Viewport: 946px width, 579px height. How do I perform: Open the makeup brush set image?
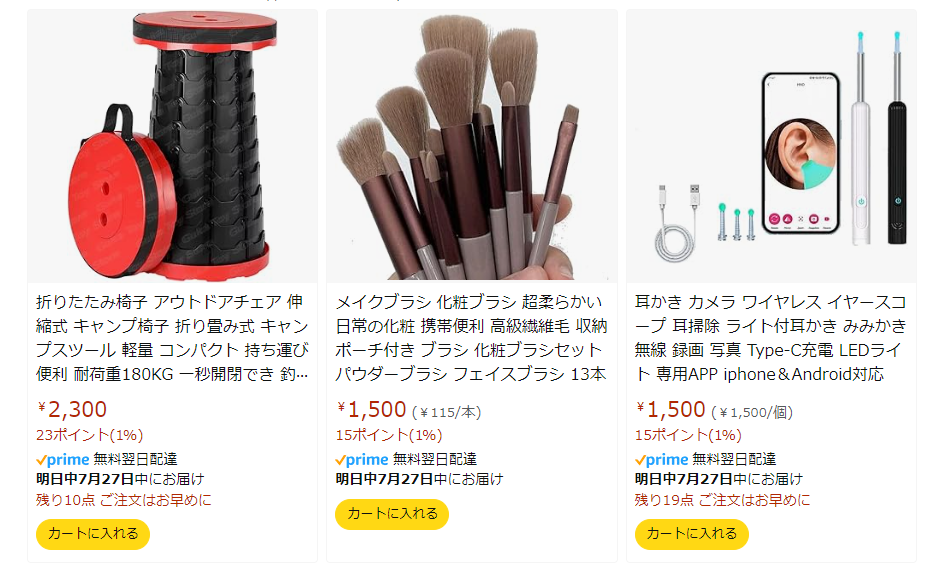472,147
